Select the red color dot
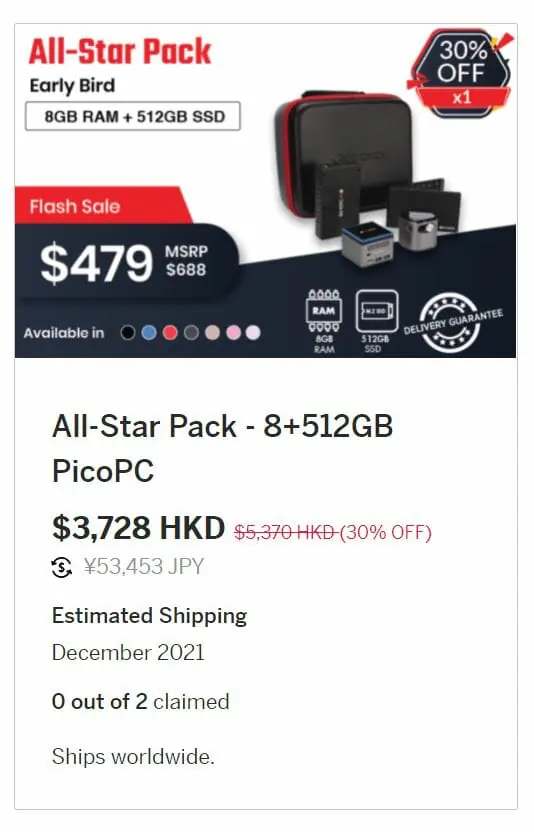The height and width of the screenshot is (832, 534). click(170, 333)
